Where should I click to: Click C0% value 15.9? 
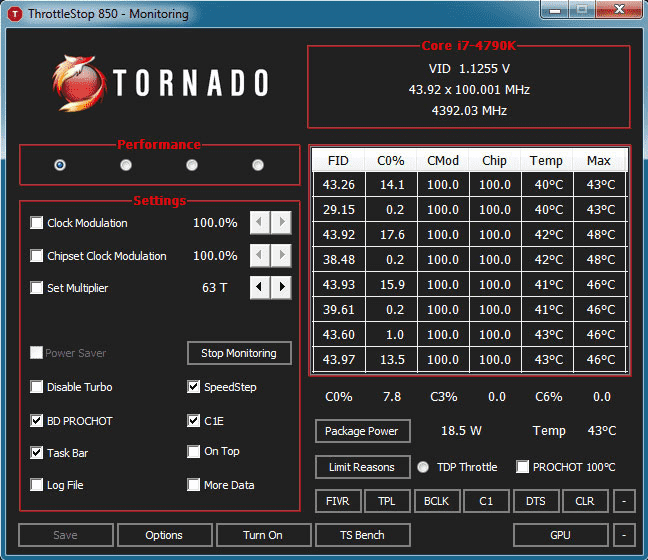[x=391, y=285]
